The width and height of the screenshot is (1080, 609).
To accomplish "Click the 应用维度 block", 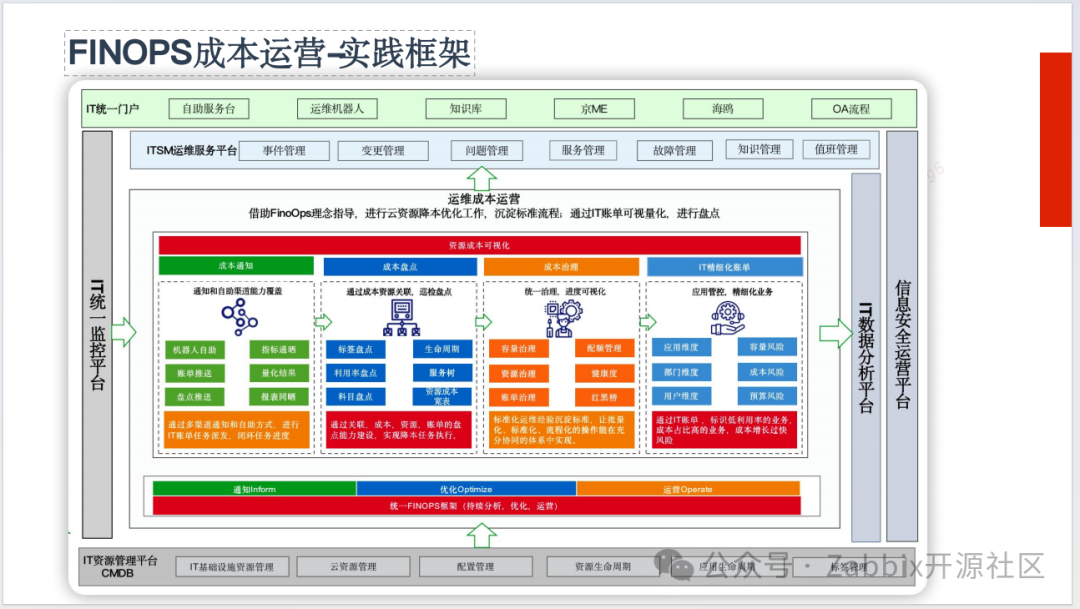I will 681,347.
